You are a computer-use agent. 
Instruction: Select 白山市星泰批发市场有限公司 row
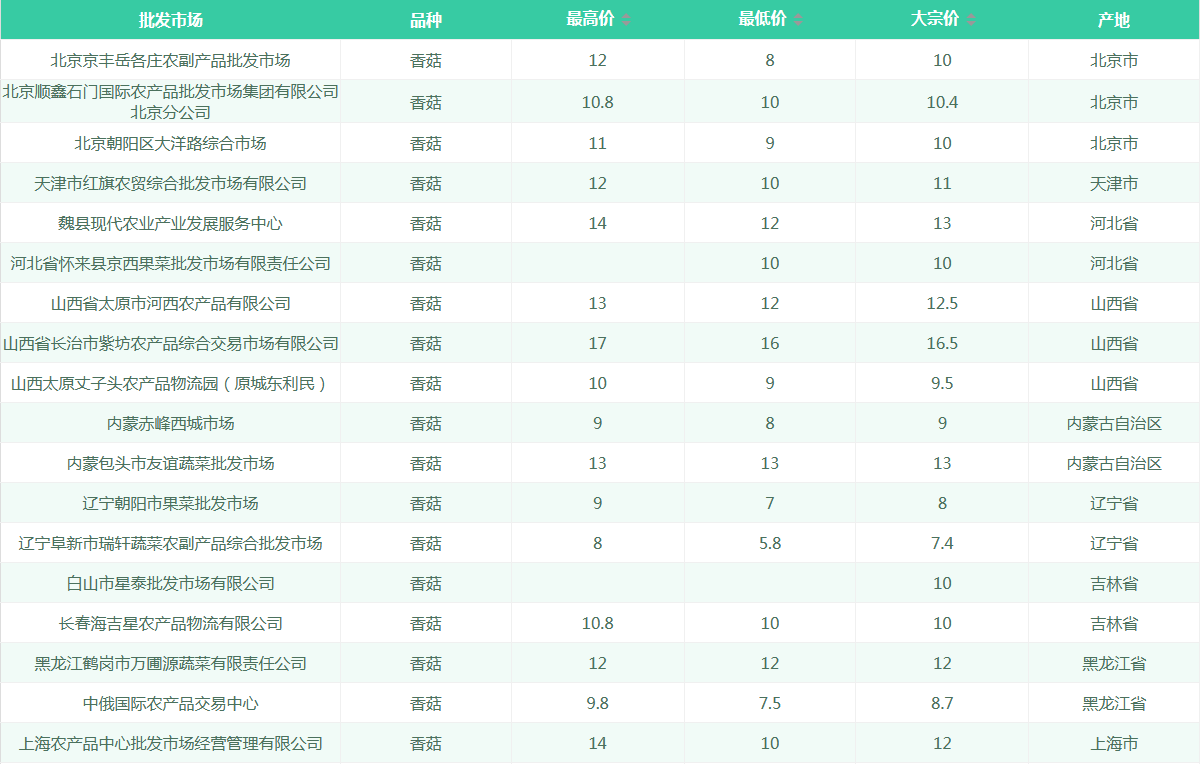(170, 584)
